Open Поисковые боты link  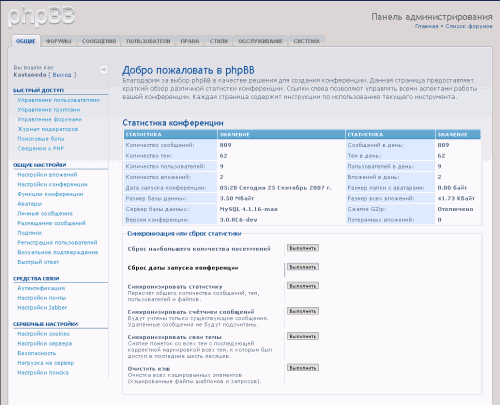coord(41,139)
